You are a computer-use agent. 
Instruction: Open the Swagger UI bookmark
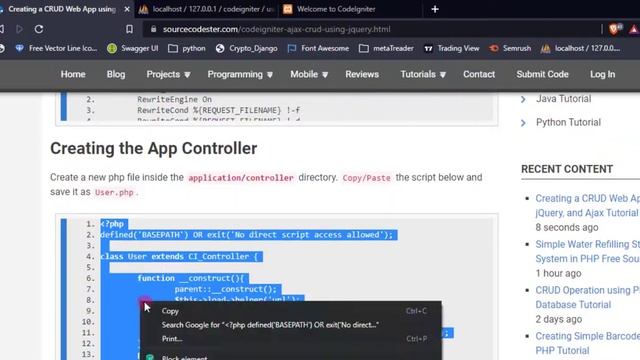click(133, 48)
